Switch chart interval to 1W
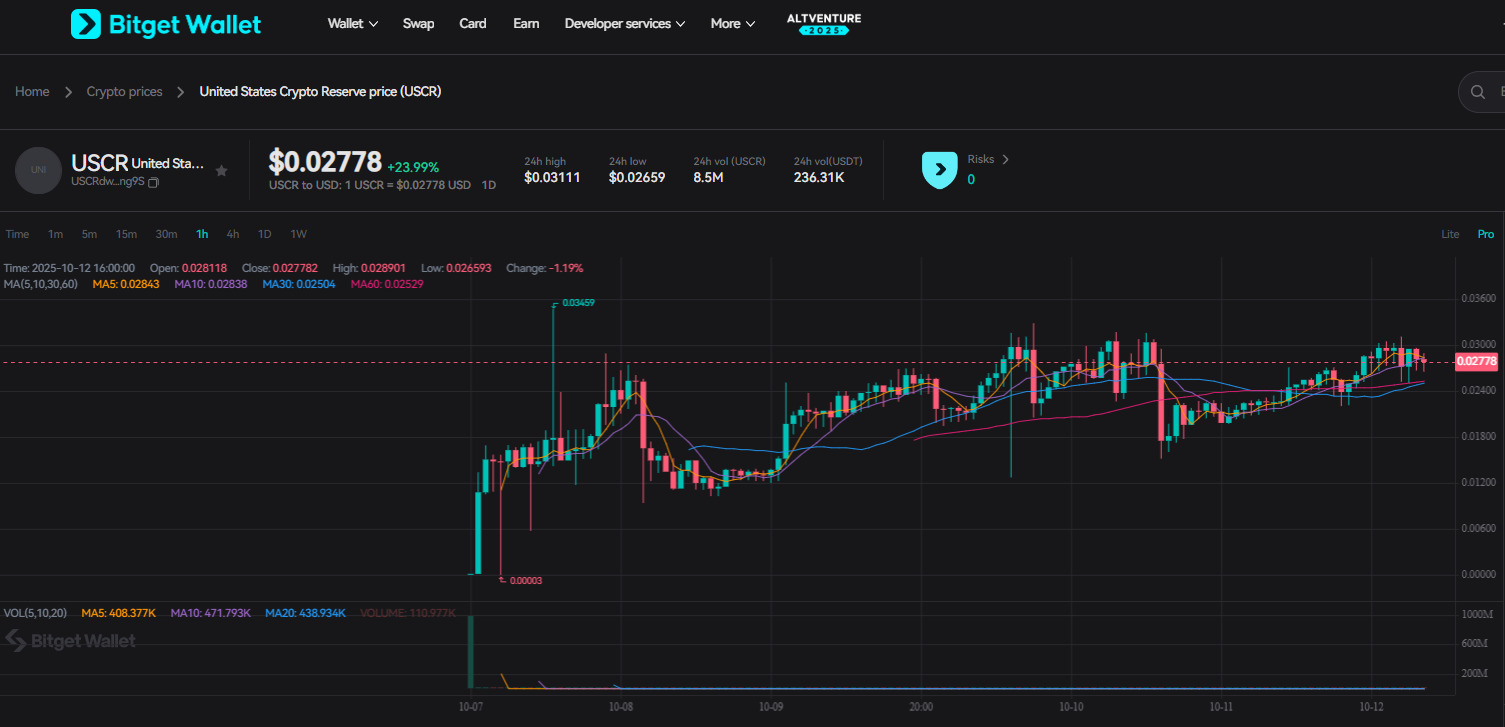Viewport: 1505px width, 727px height. pyautogui.click(x=298, y=234)
